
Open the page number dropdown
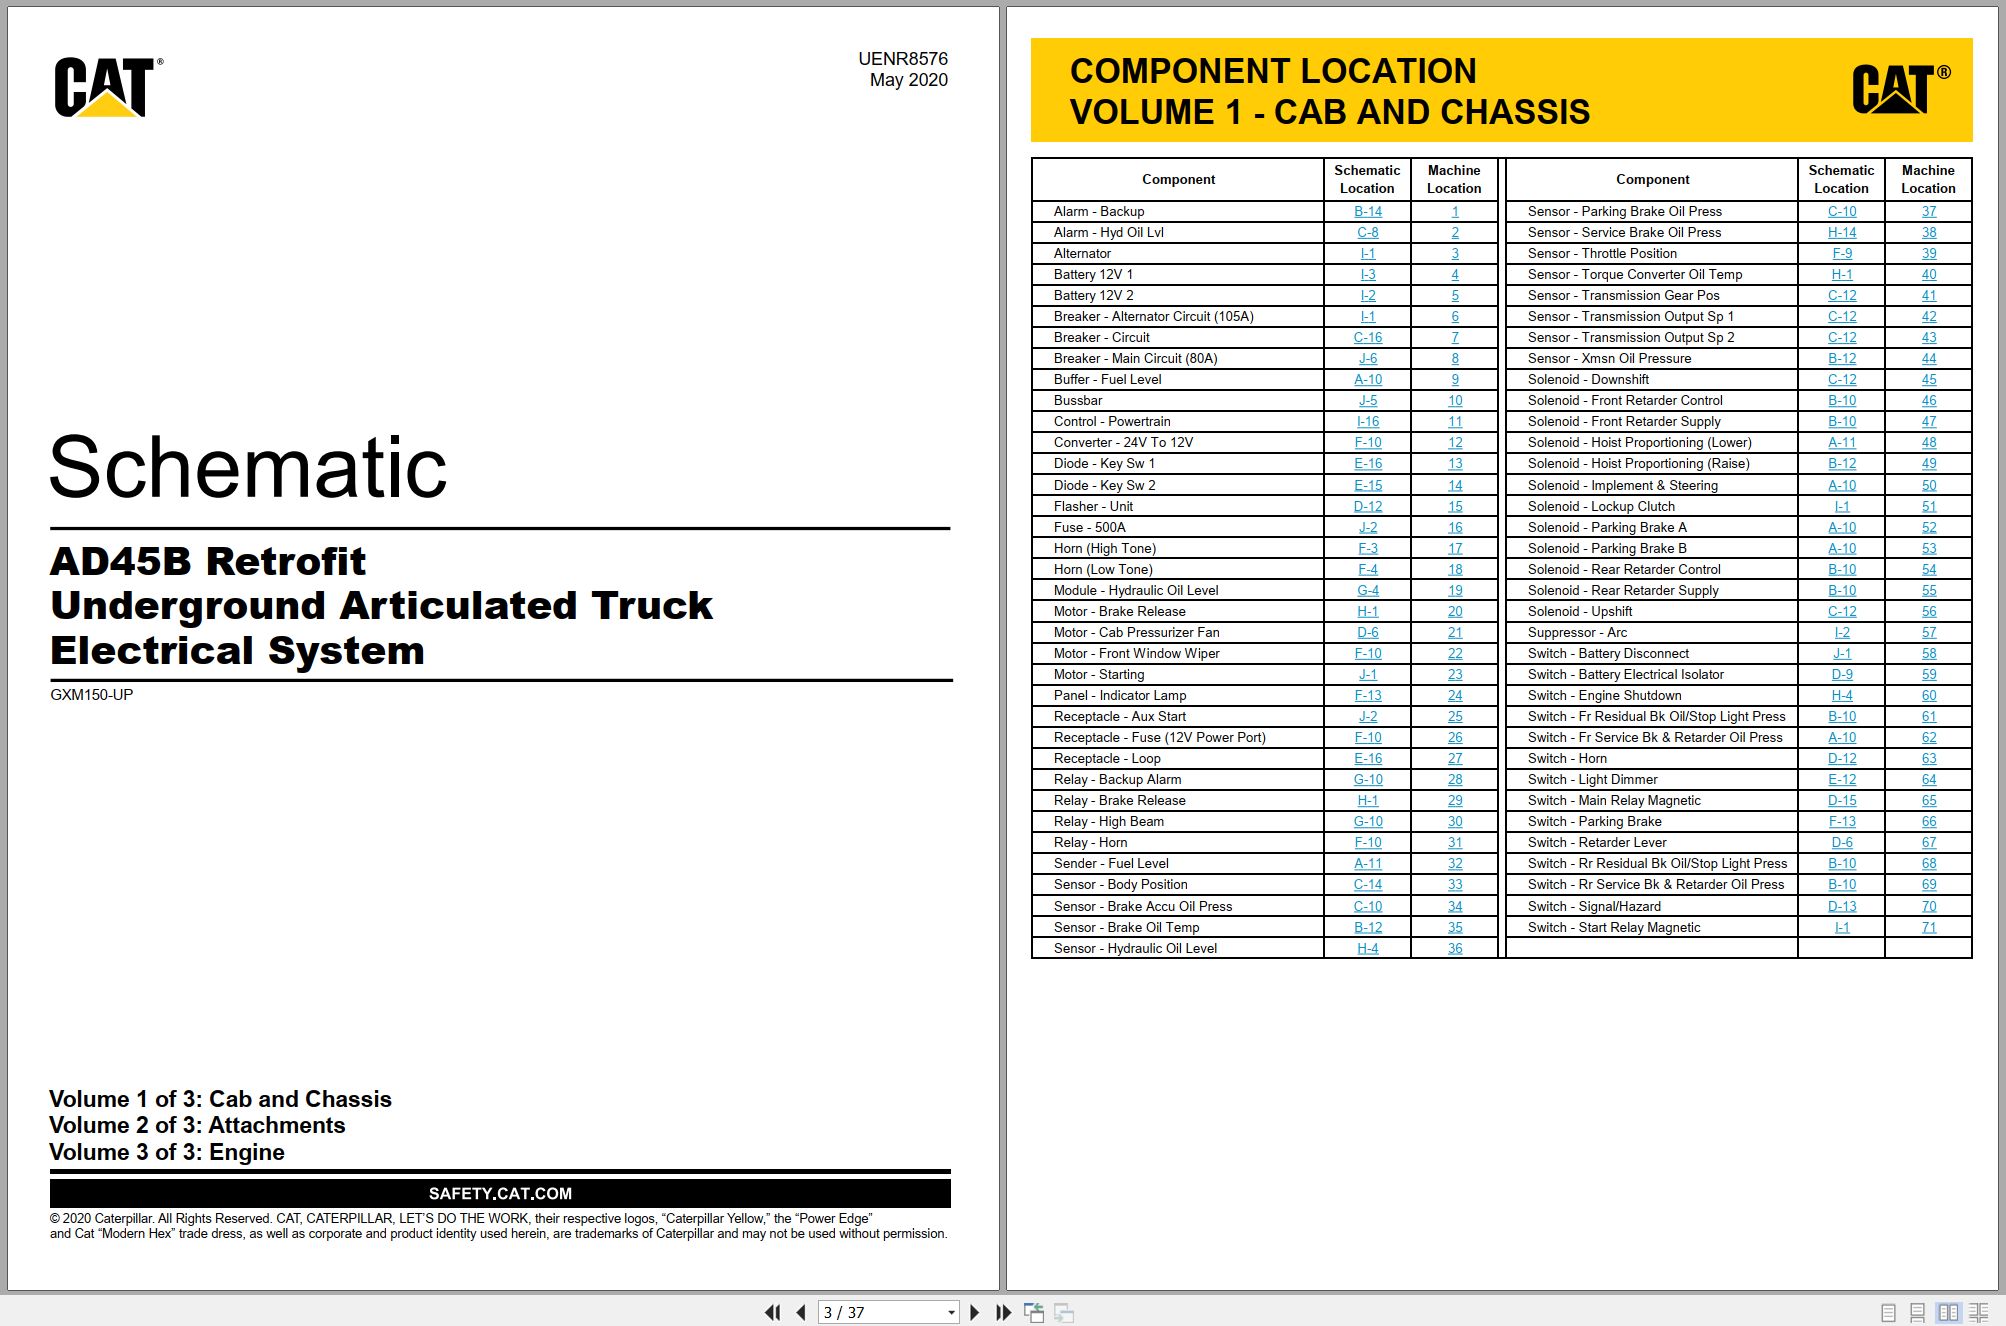click(x=951, y=1313)
